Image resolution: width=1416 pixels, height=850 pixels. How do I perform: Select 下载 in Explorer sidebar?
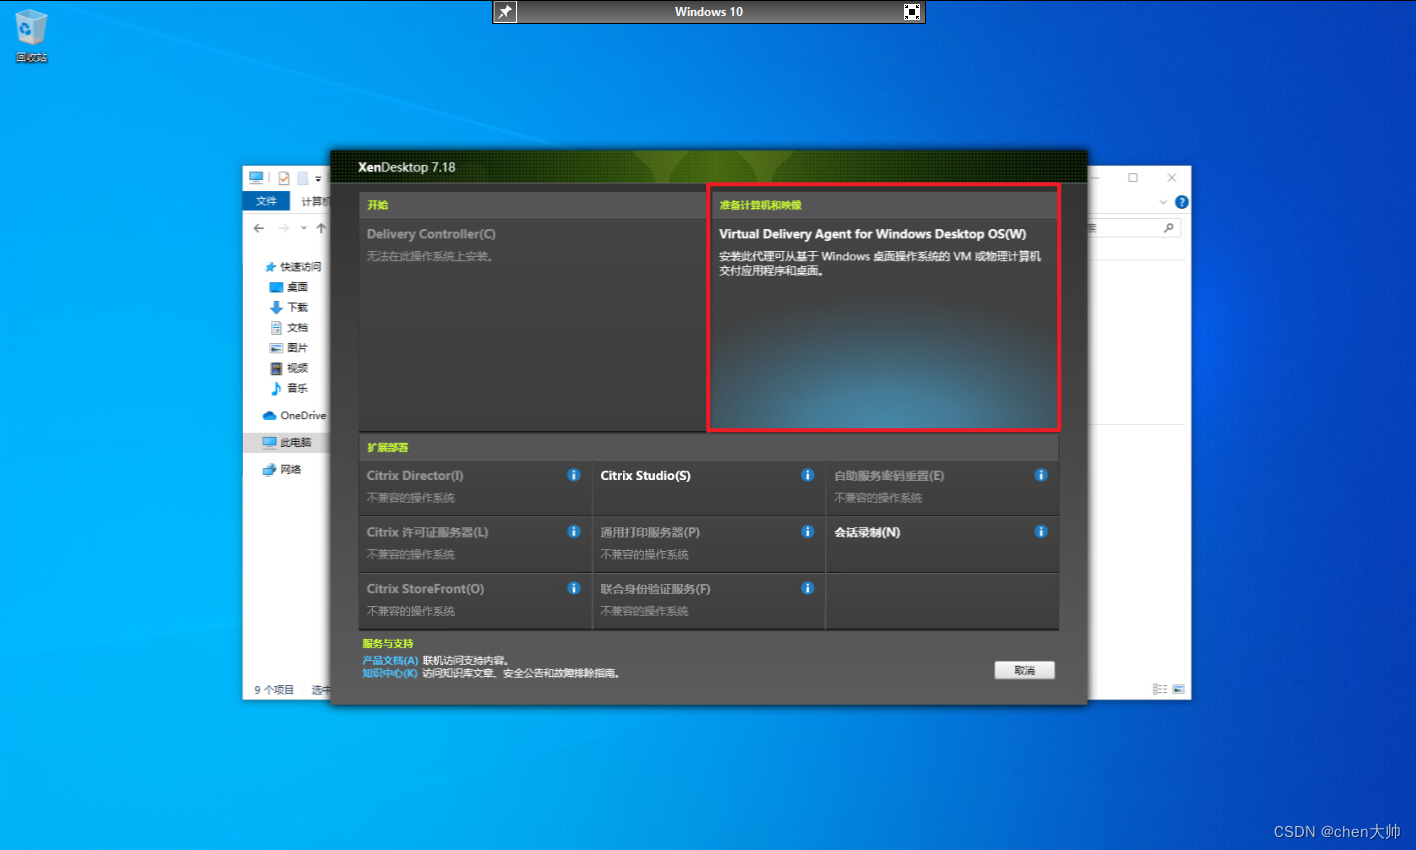click(x=289, y=307)
